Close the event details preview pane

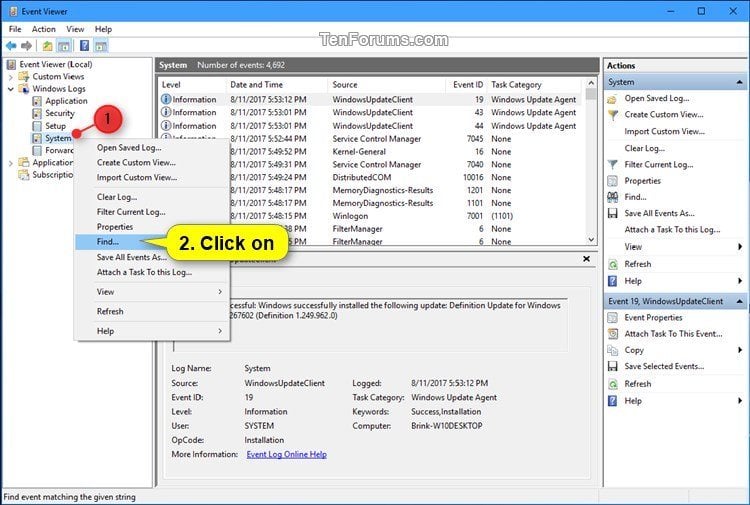click(x=586, y=259)
